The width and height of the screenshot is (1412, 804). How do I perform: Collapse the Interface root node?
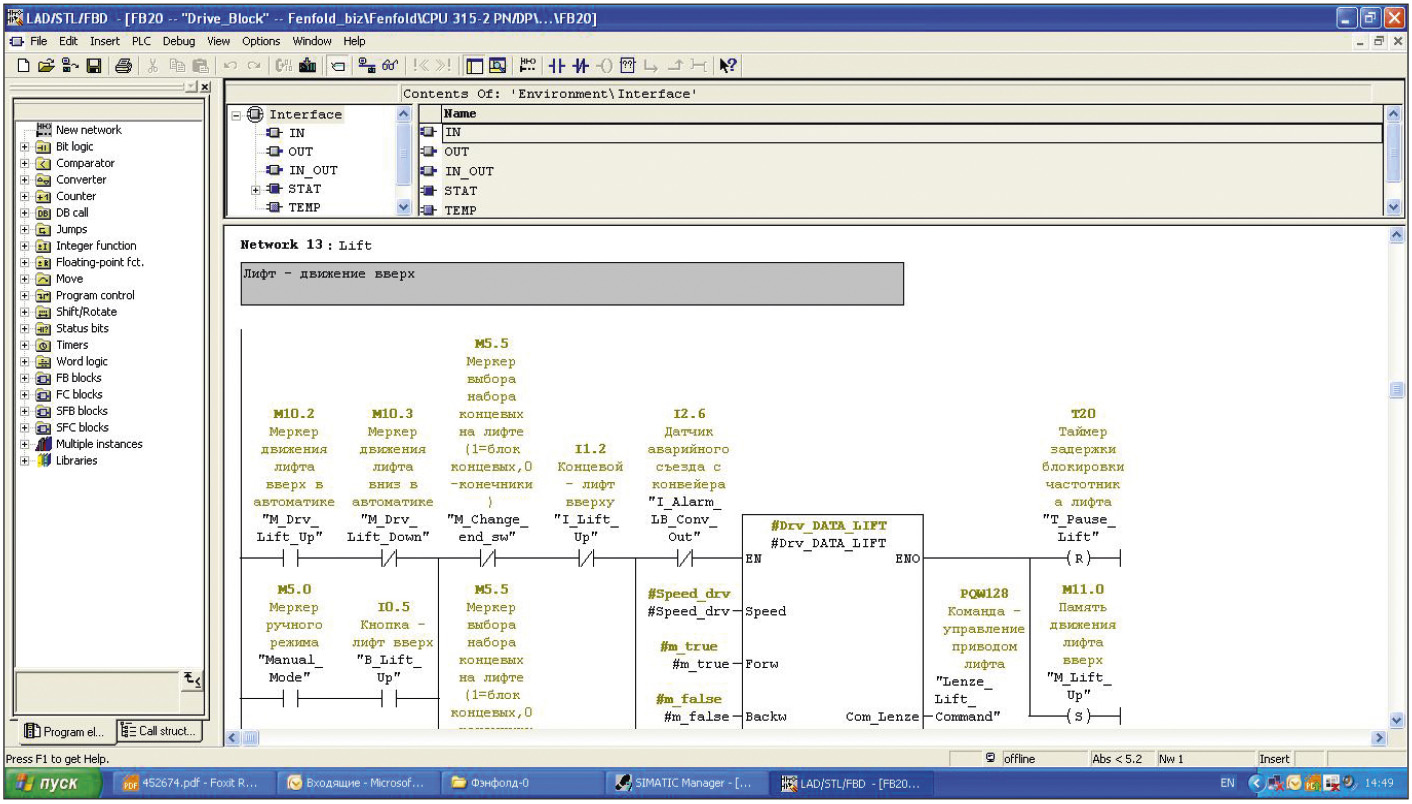point(237,114)
